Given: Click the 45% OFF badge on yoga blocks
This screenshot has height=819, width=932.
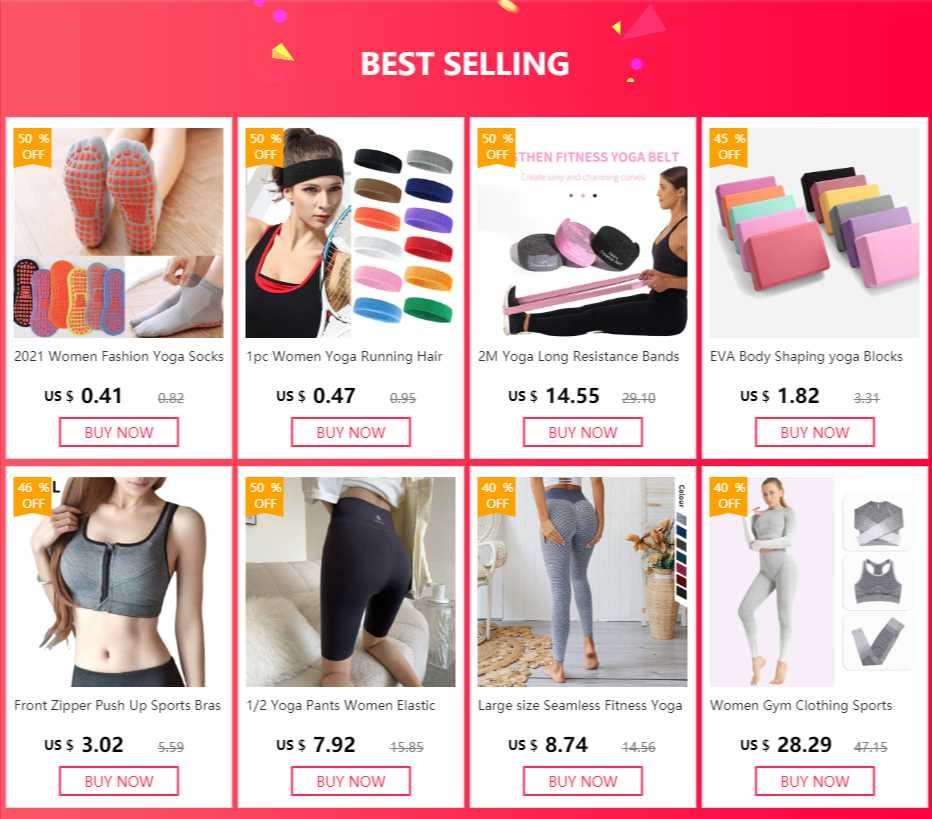Looking at the screenshot, I should point(729,147).
